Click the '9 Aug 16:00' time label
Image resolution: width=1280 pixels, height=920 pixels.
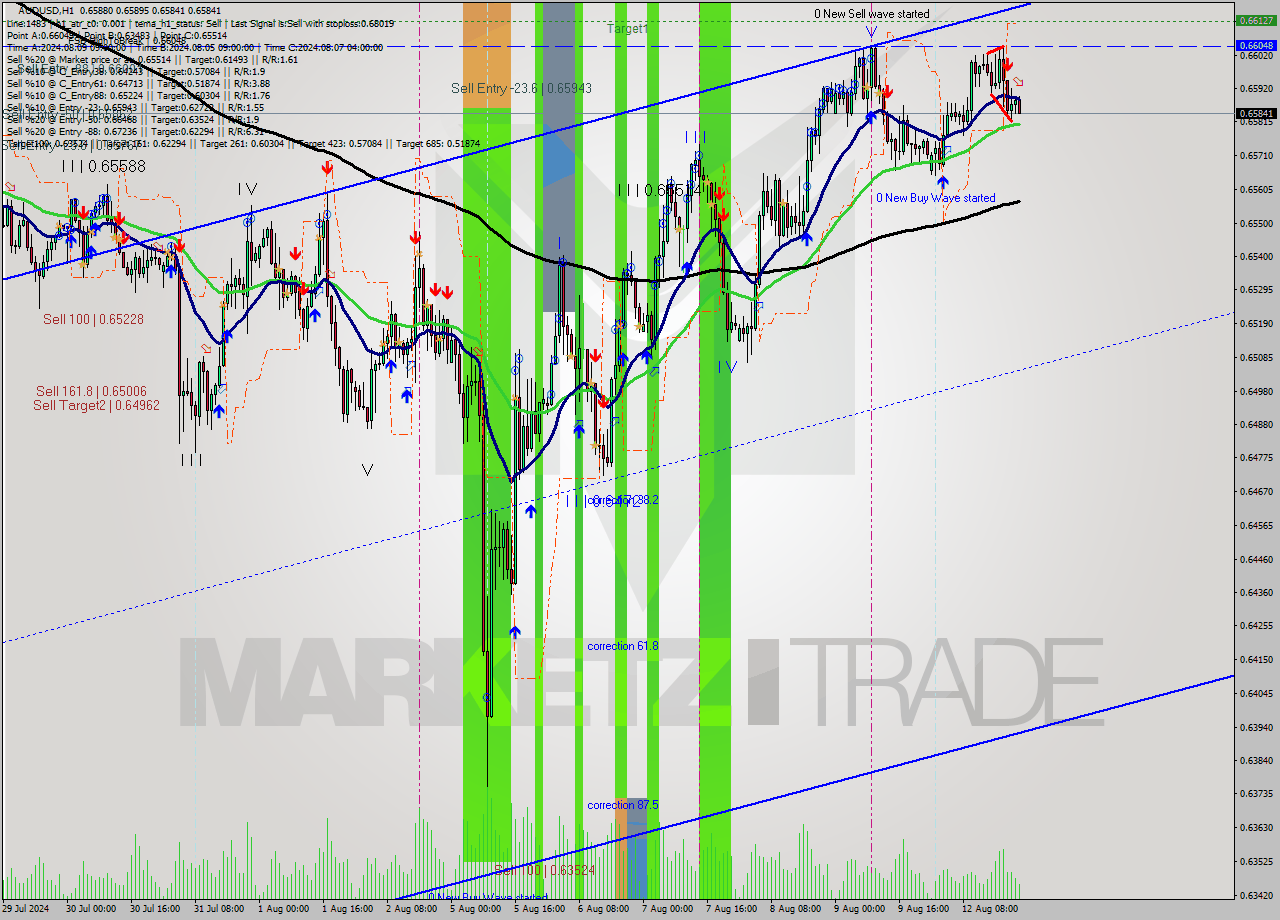pos(923,909)
